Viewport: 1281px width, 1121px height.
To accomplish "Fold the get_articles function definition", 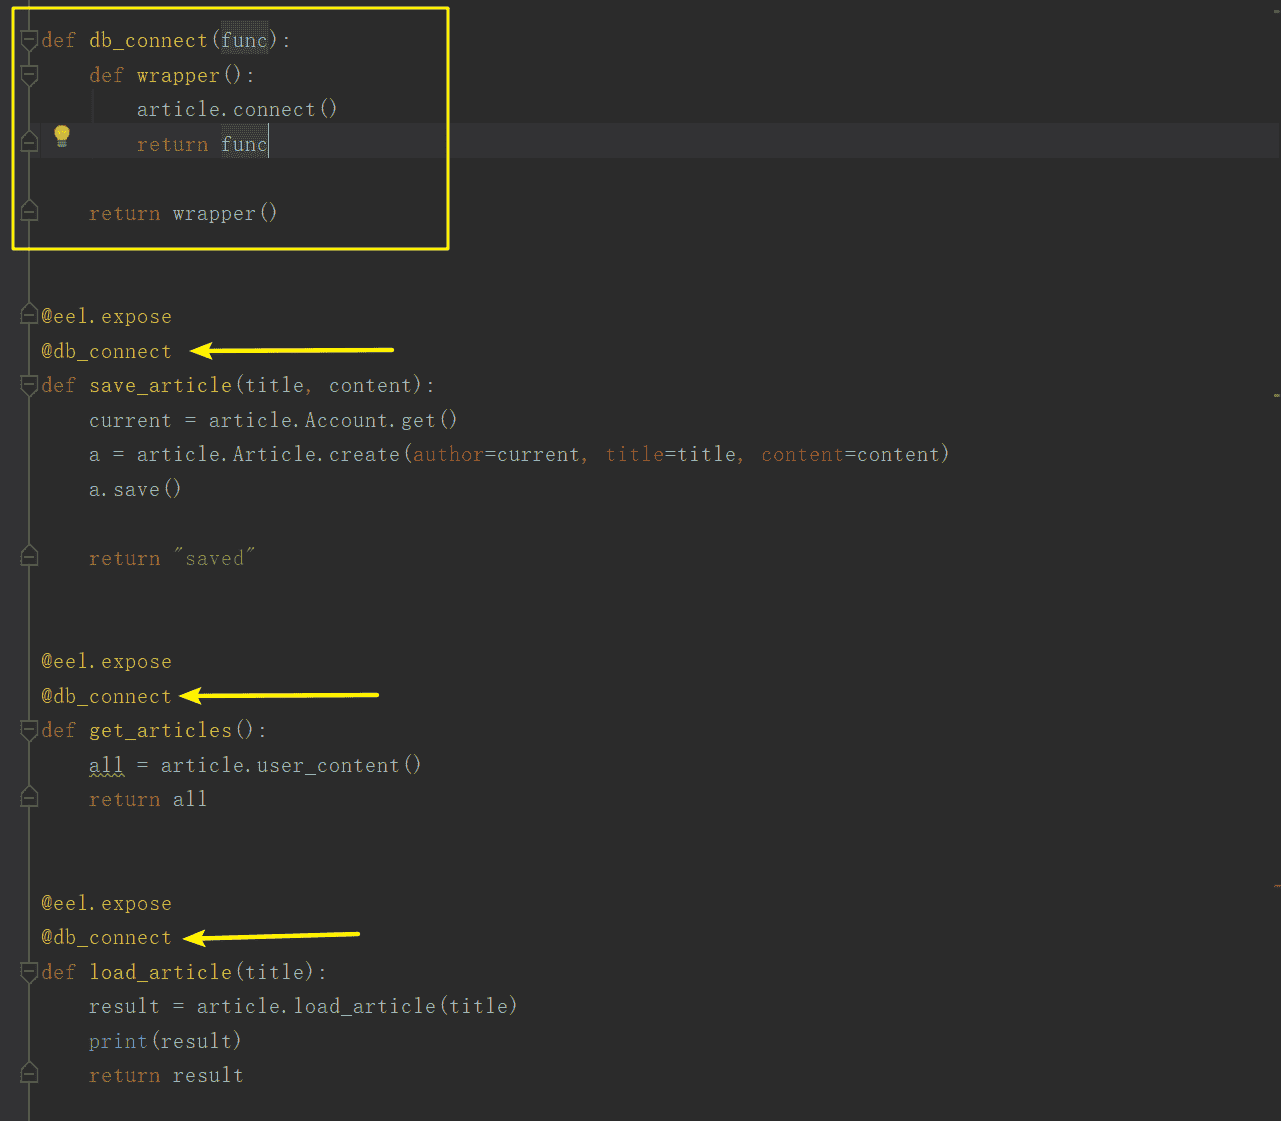I will (29, 731).
